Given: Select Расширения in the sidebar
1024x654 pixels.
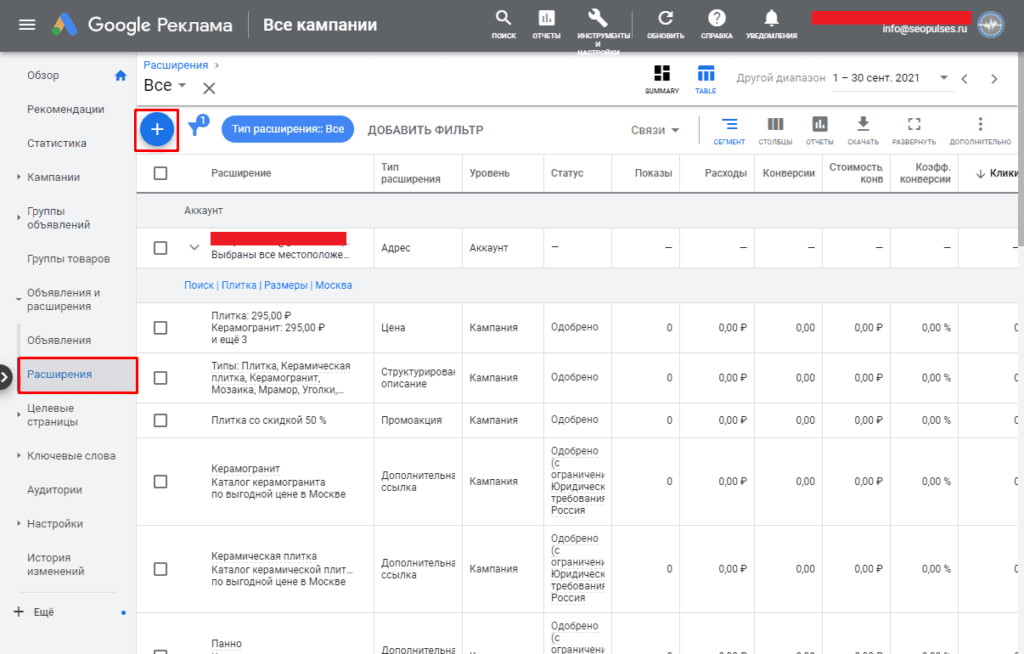Looking at the screenshot, I should (78, 375).
